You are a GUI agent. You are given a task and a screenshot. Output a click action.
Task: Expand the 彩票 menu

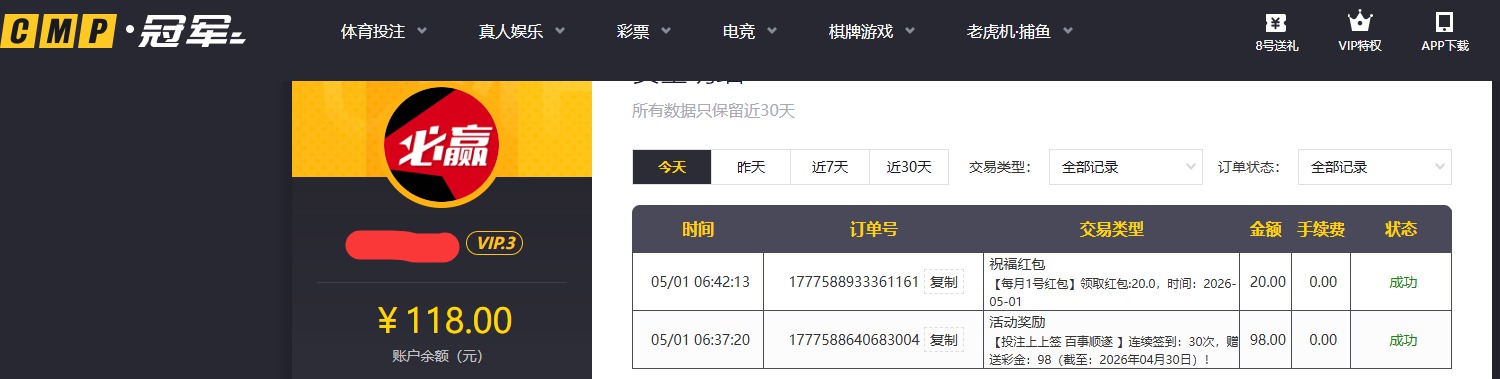tap(644, 31)
